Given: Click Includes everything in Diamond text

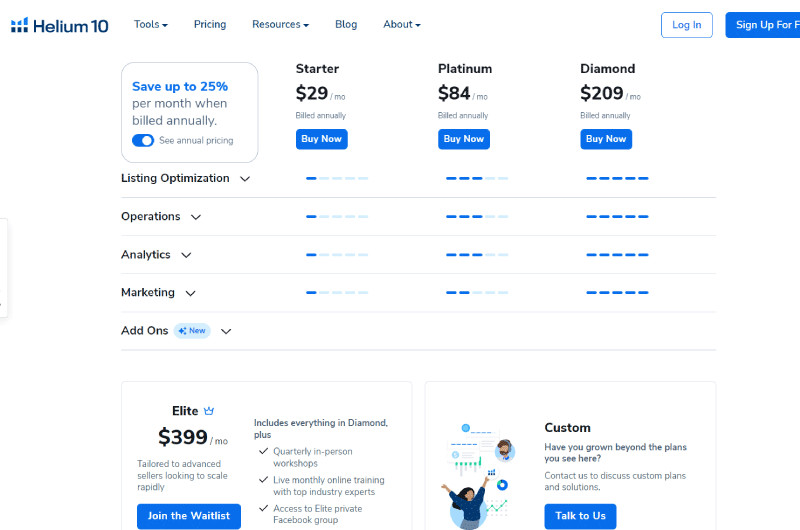Looking at the screenshot, I should (321, 428).
